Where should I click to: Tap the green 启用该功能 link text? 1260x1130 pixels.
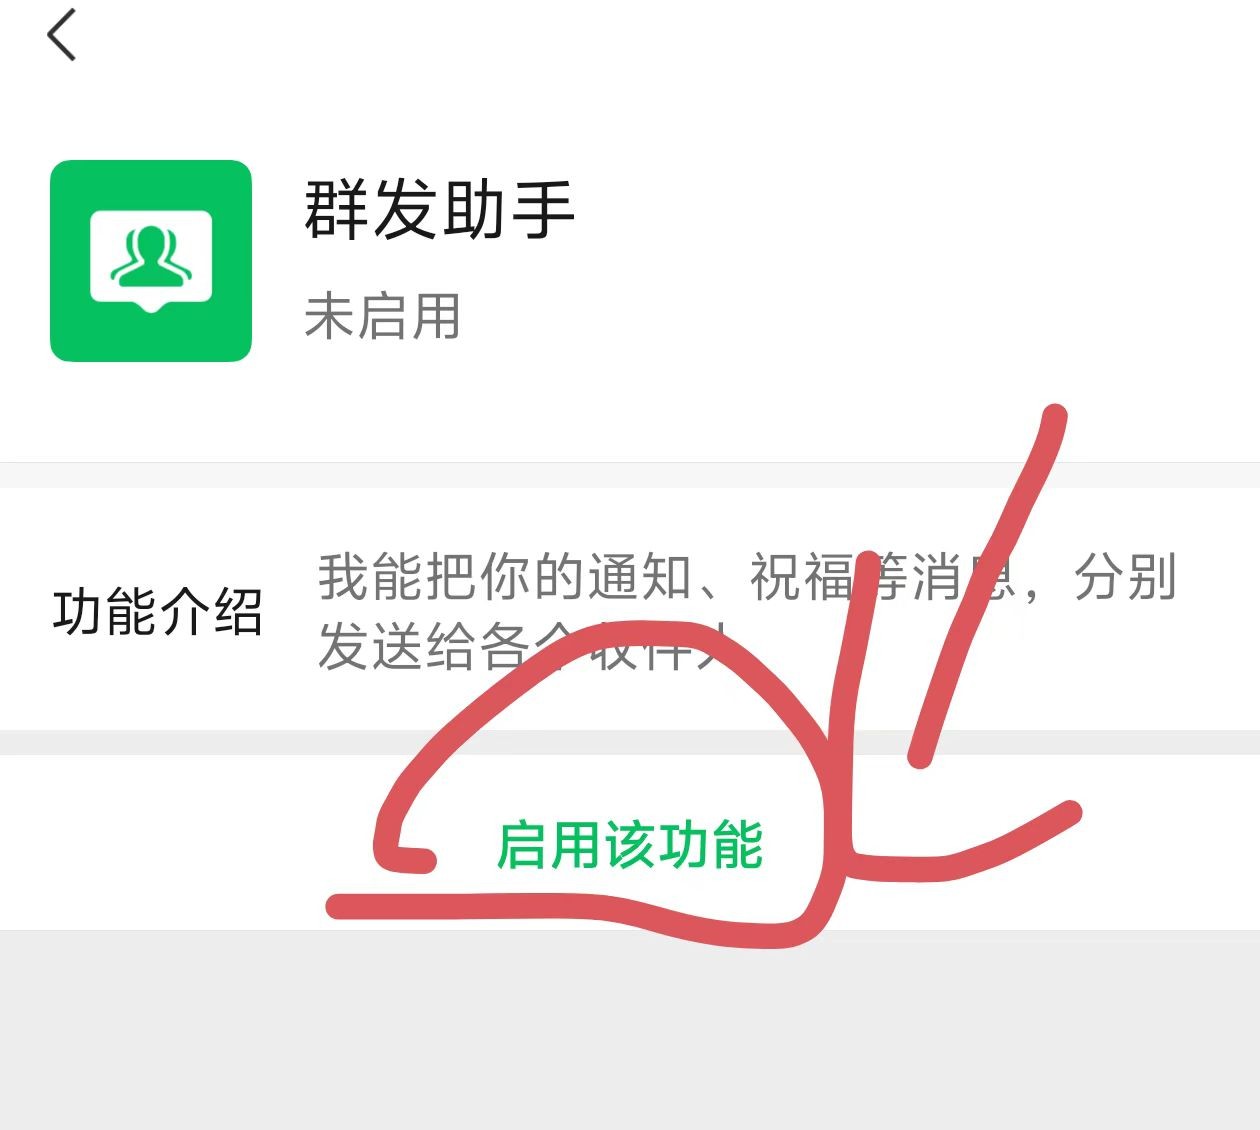(x=630, y=844)
